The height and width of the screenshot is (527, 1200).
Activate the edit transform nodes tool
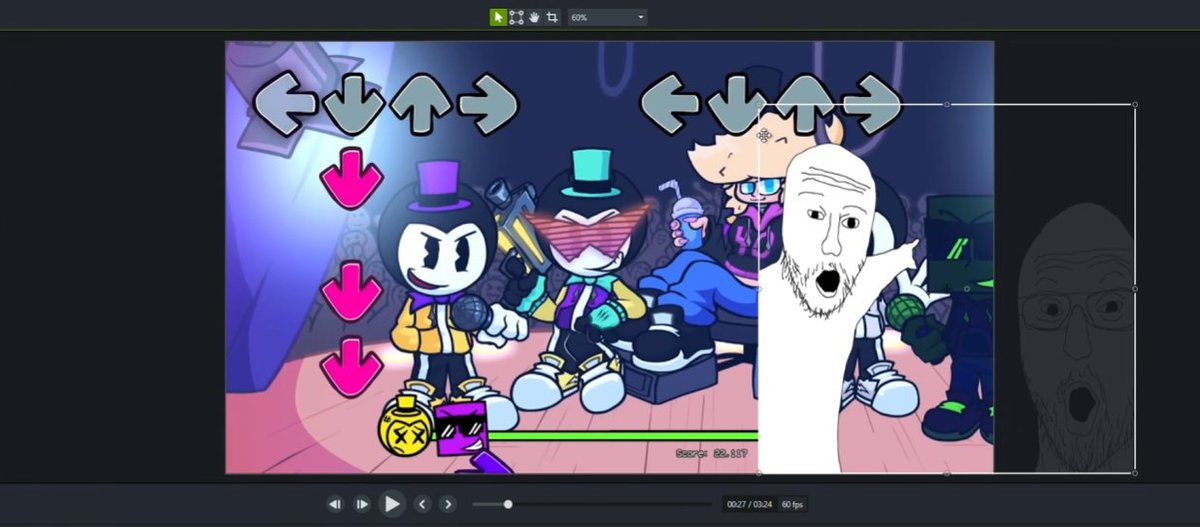516,17
